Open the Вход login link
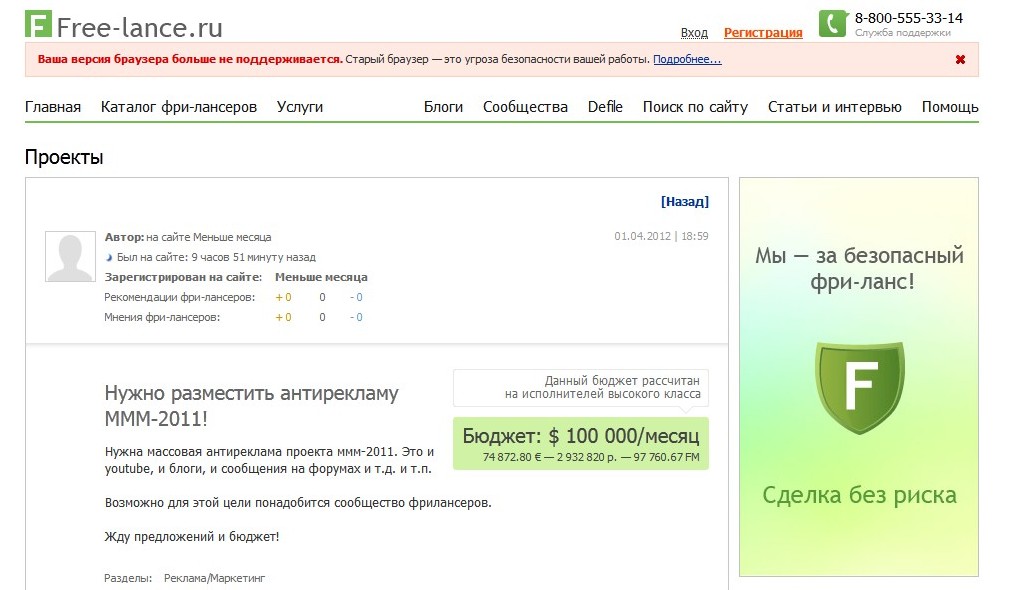This screenshot has height=590, width=1015. pos(694,33)
